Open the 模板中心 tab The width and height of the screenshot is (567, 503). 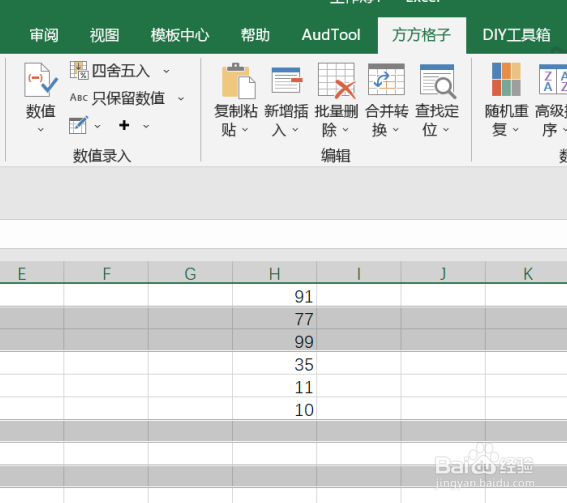(180, 35)
